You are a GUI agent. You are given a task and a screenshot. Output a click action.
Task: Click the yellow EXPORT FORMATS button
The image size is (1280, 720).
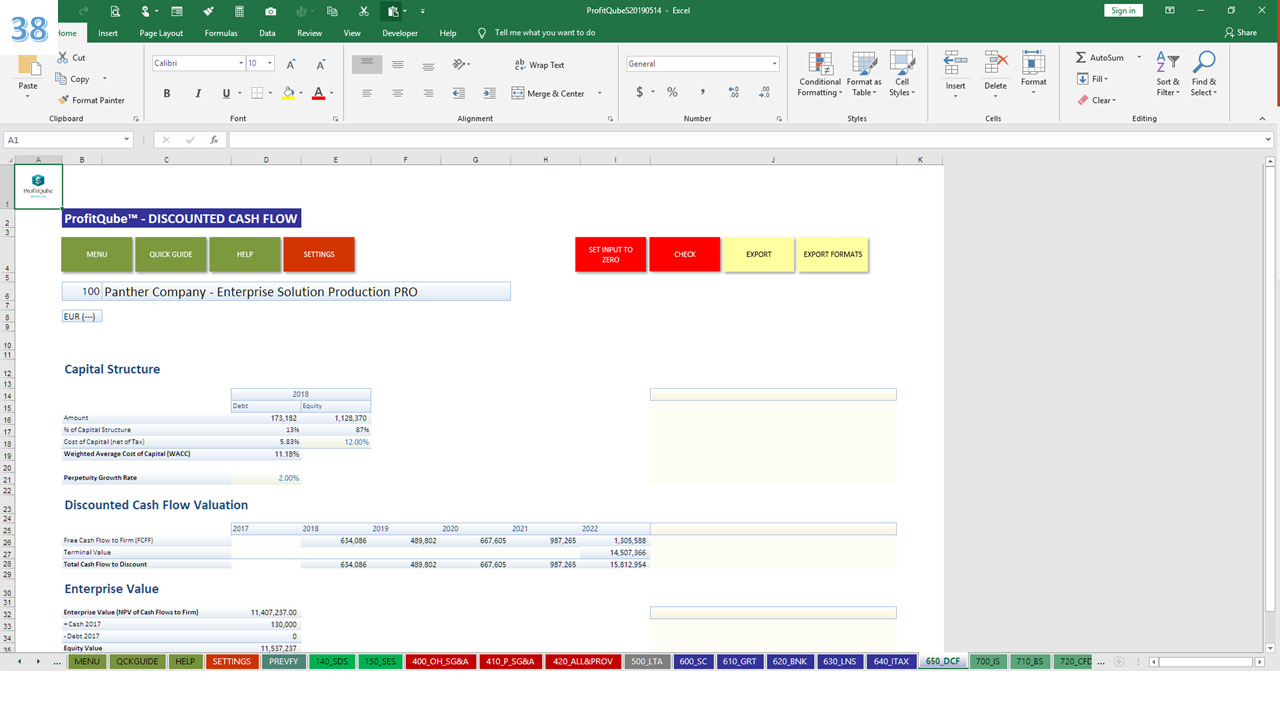(833, 254)
